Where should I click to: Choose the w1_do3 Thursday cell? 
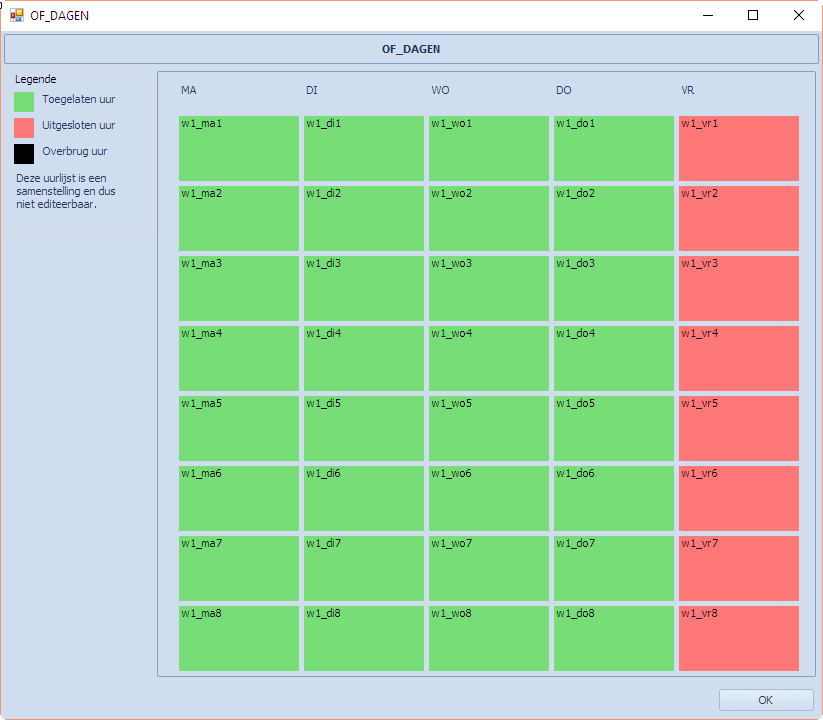(x=614, y=288)
